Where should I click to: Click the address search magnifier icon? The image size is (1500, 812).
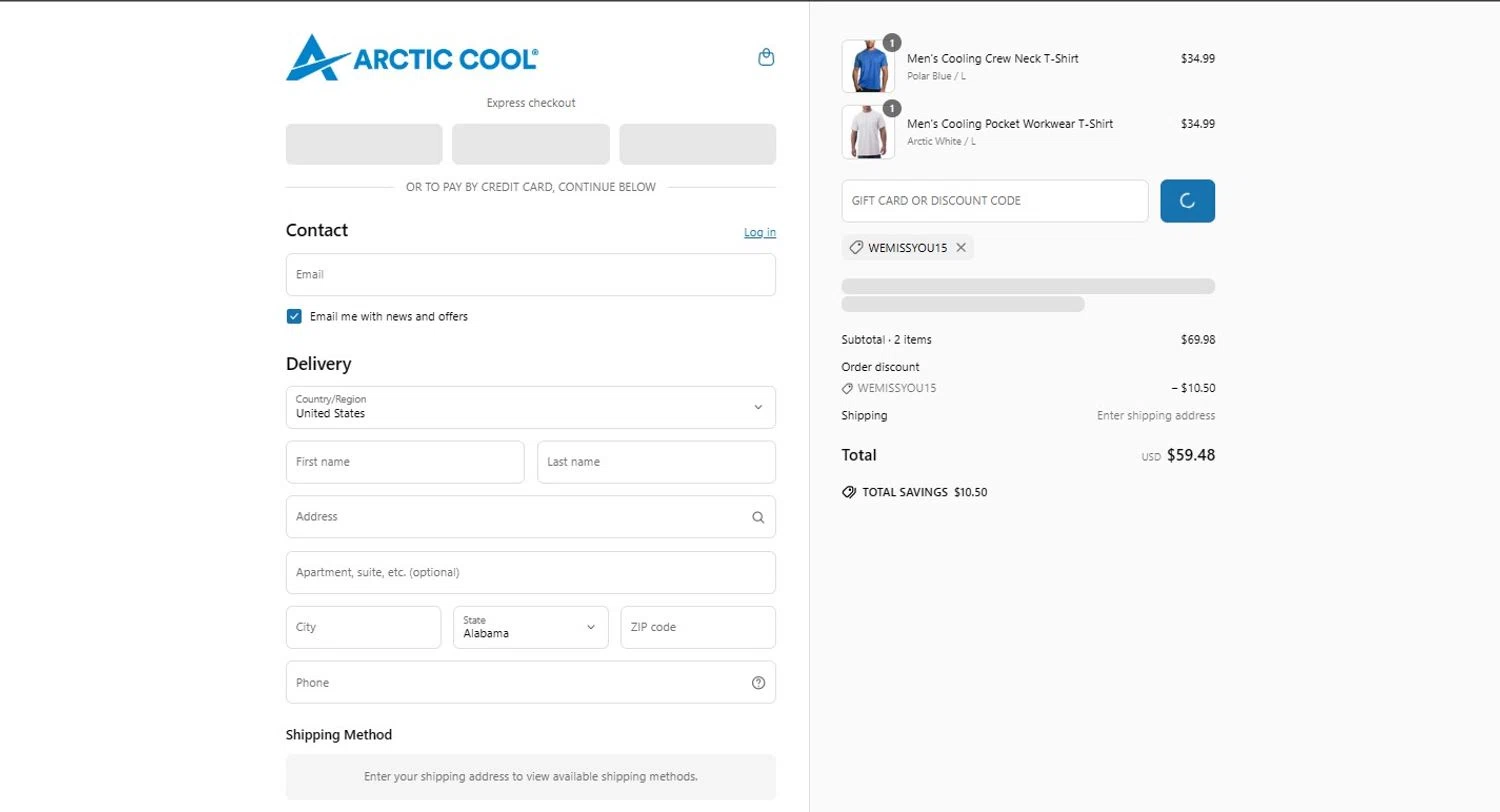click(x=758, y=517)
